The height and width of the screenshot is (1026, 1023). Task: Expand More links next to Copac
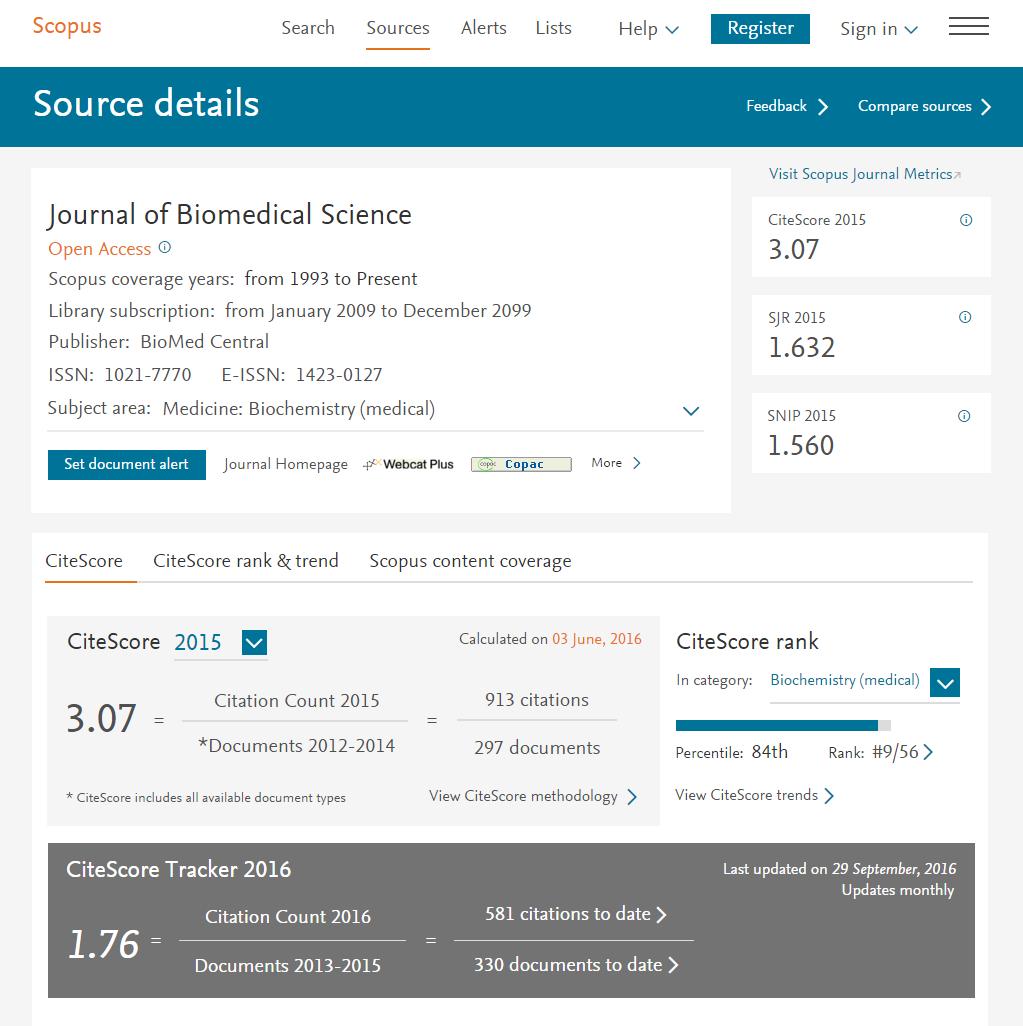616,463
